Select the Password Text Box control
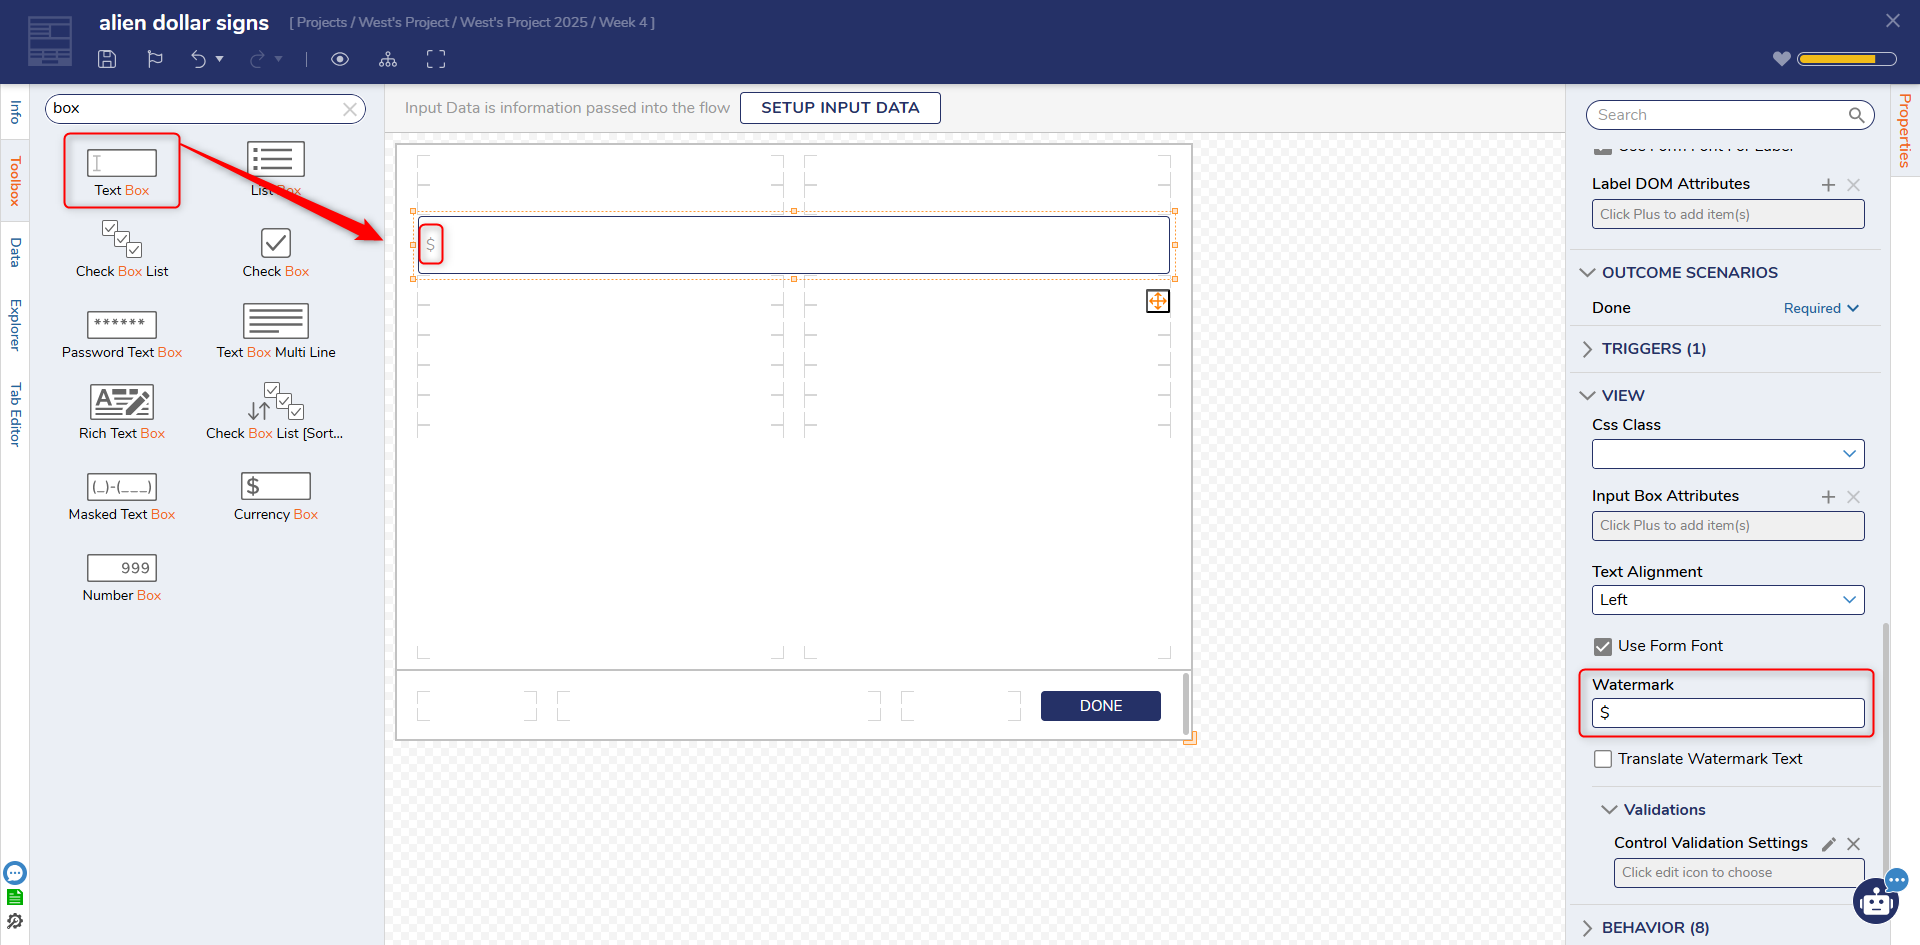This screenshot has height=945, width=1920. (x=122, y=334)
